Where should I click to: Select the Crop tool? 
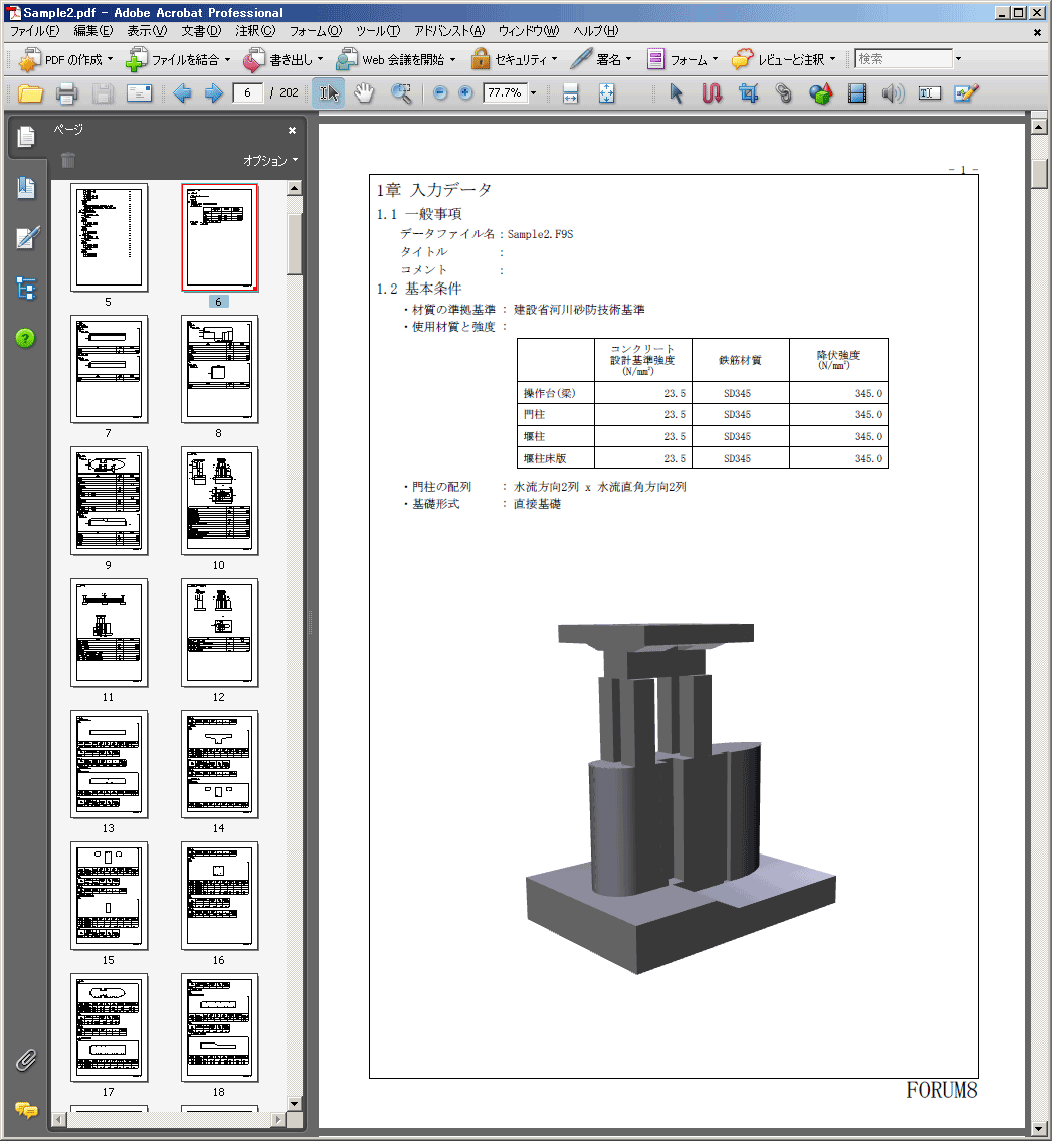tap(748, 94)
